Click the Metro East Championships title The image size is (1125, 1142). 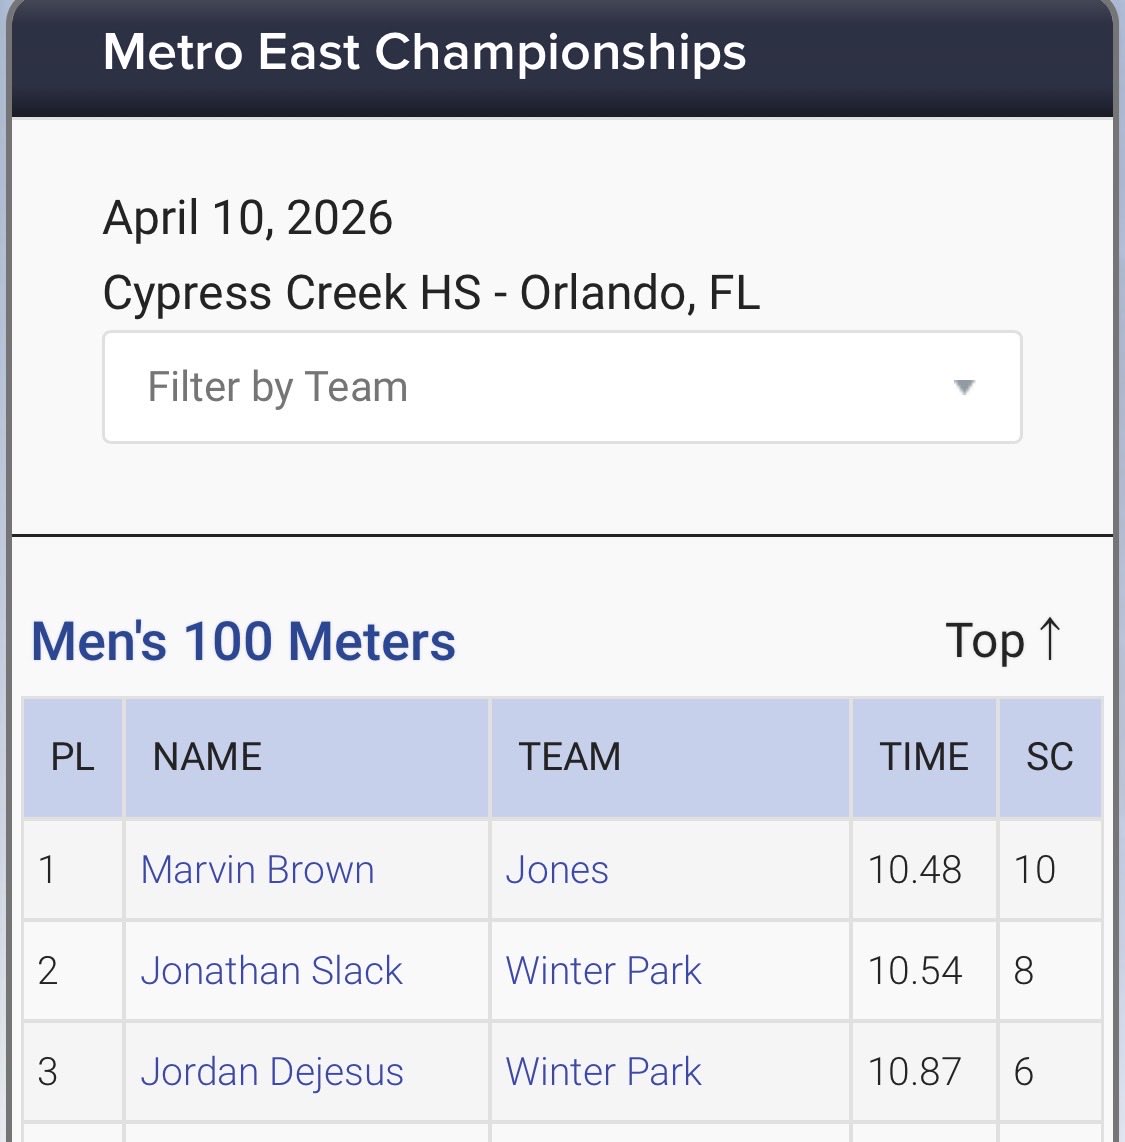[x=425, y=52]
